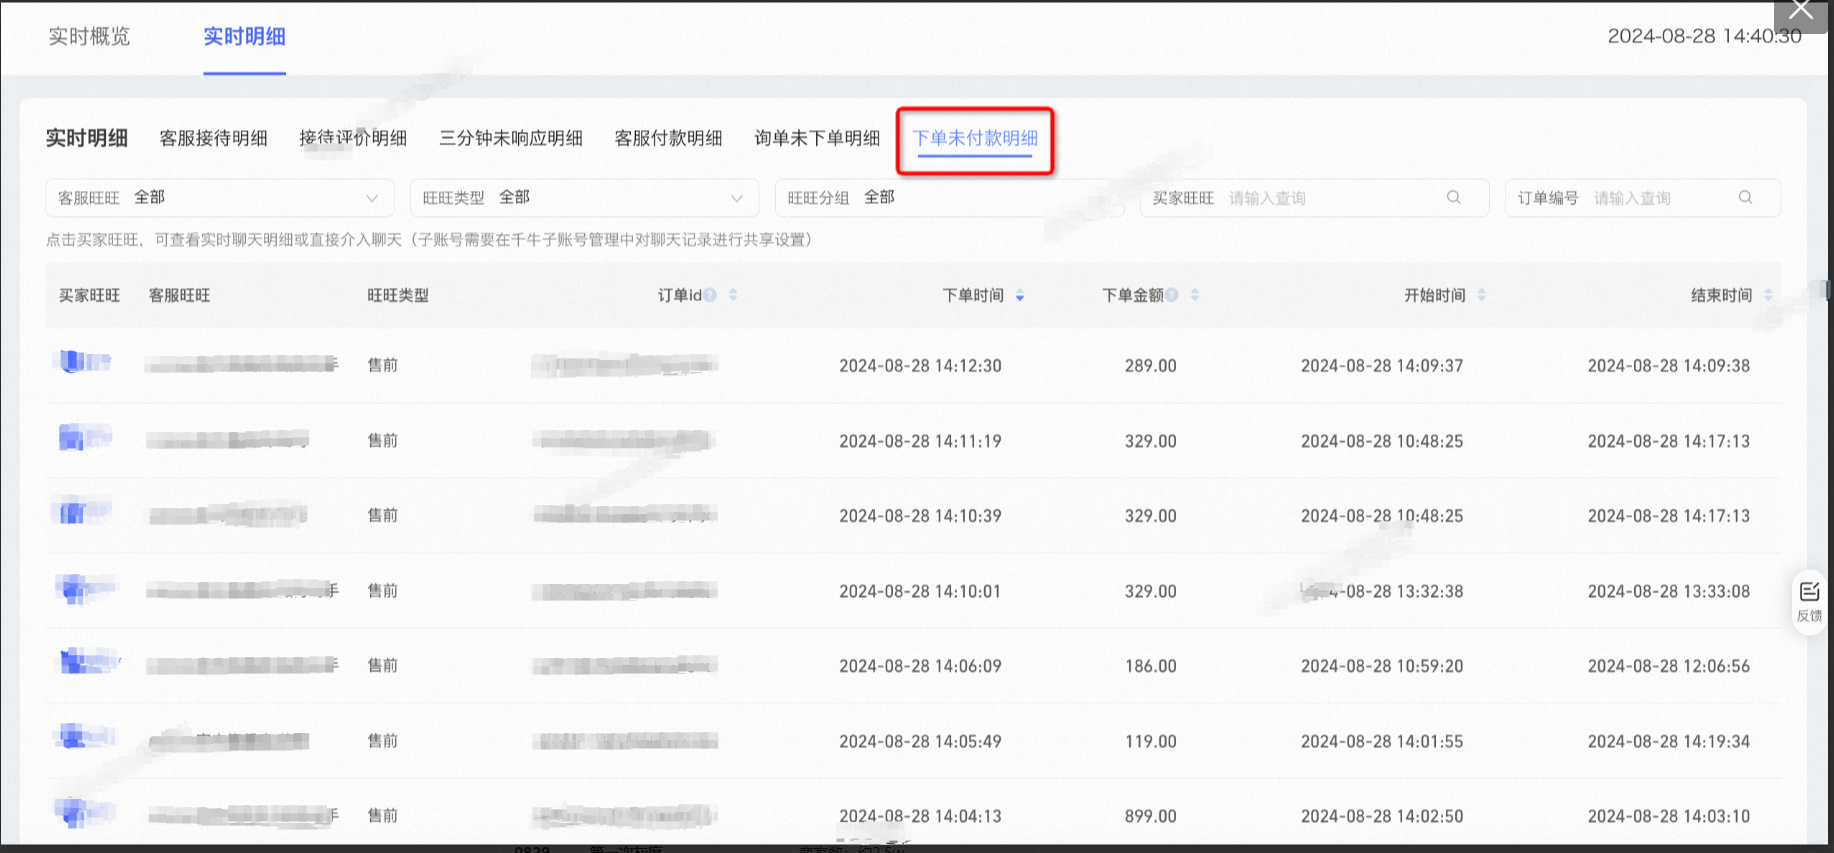Sort by 开始时间 column arrows

tap(1482, 295)
